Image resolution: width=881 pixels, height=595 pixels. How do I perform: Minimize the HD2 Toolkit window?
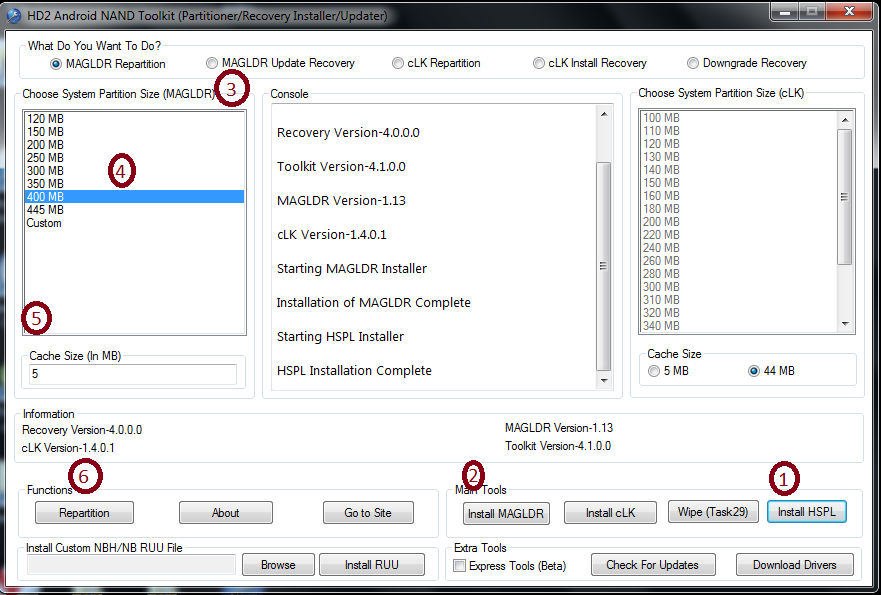[x=785, y=12]
